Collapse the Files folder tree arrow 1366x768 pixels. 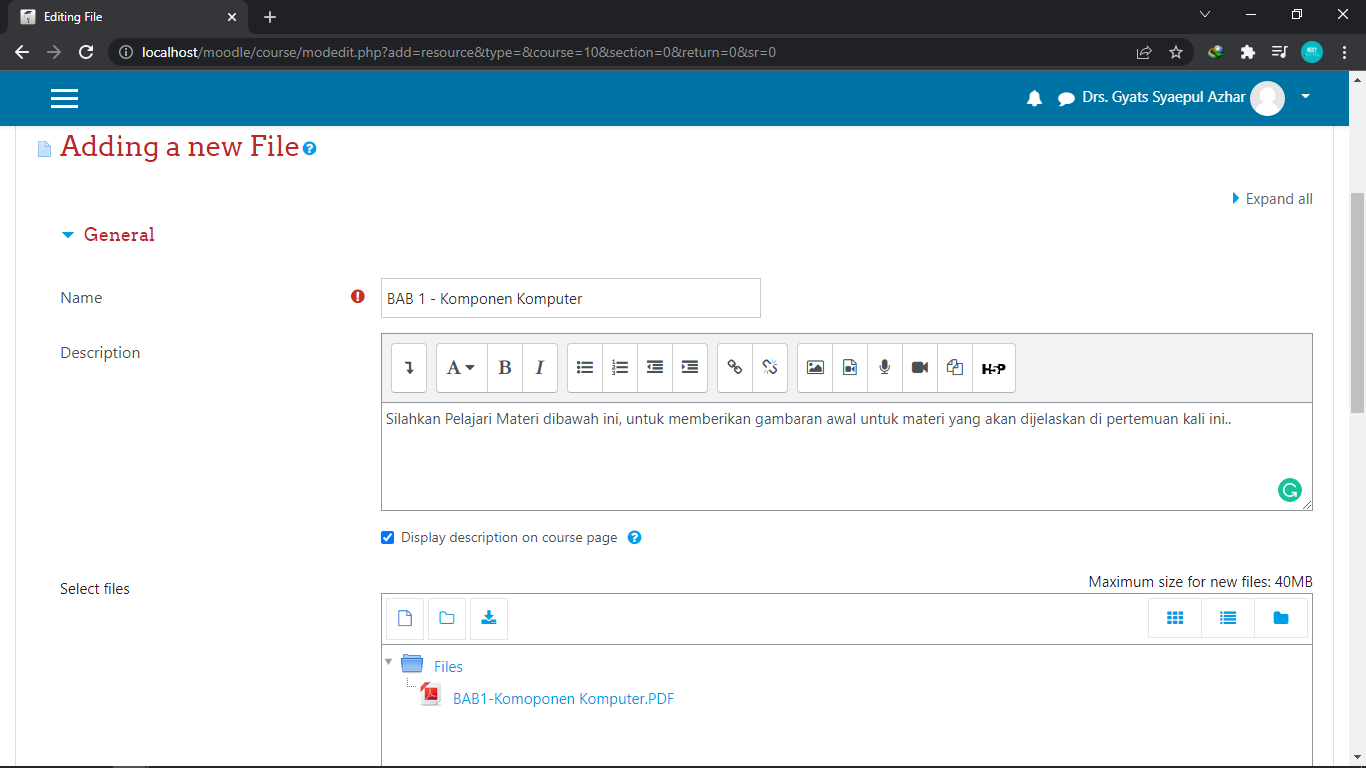coord(388,662)
